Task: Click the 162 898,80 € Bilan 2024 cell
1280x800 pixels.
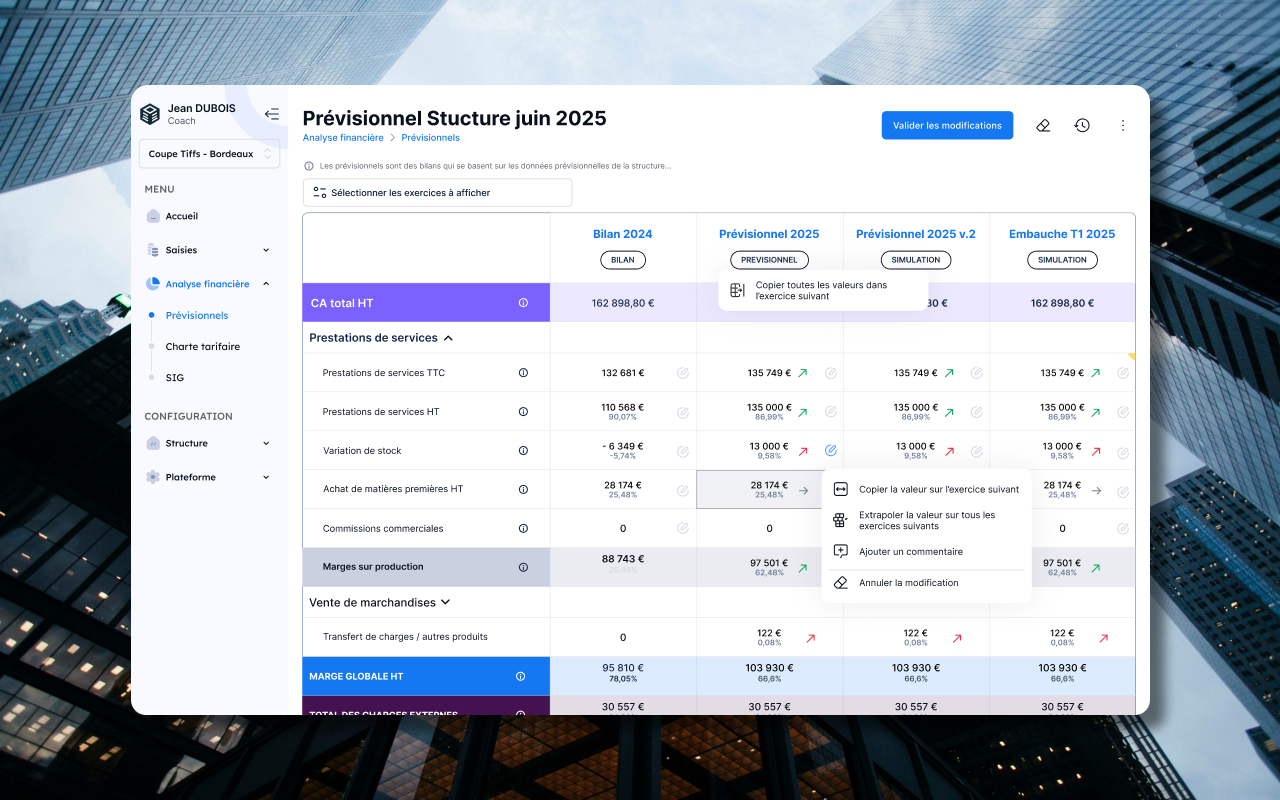Action: (x=623, y=303)
